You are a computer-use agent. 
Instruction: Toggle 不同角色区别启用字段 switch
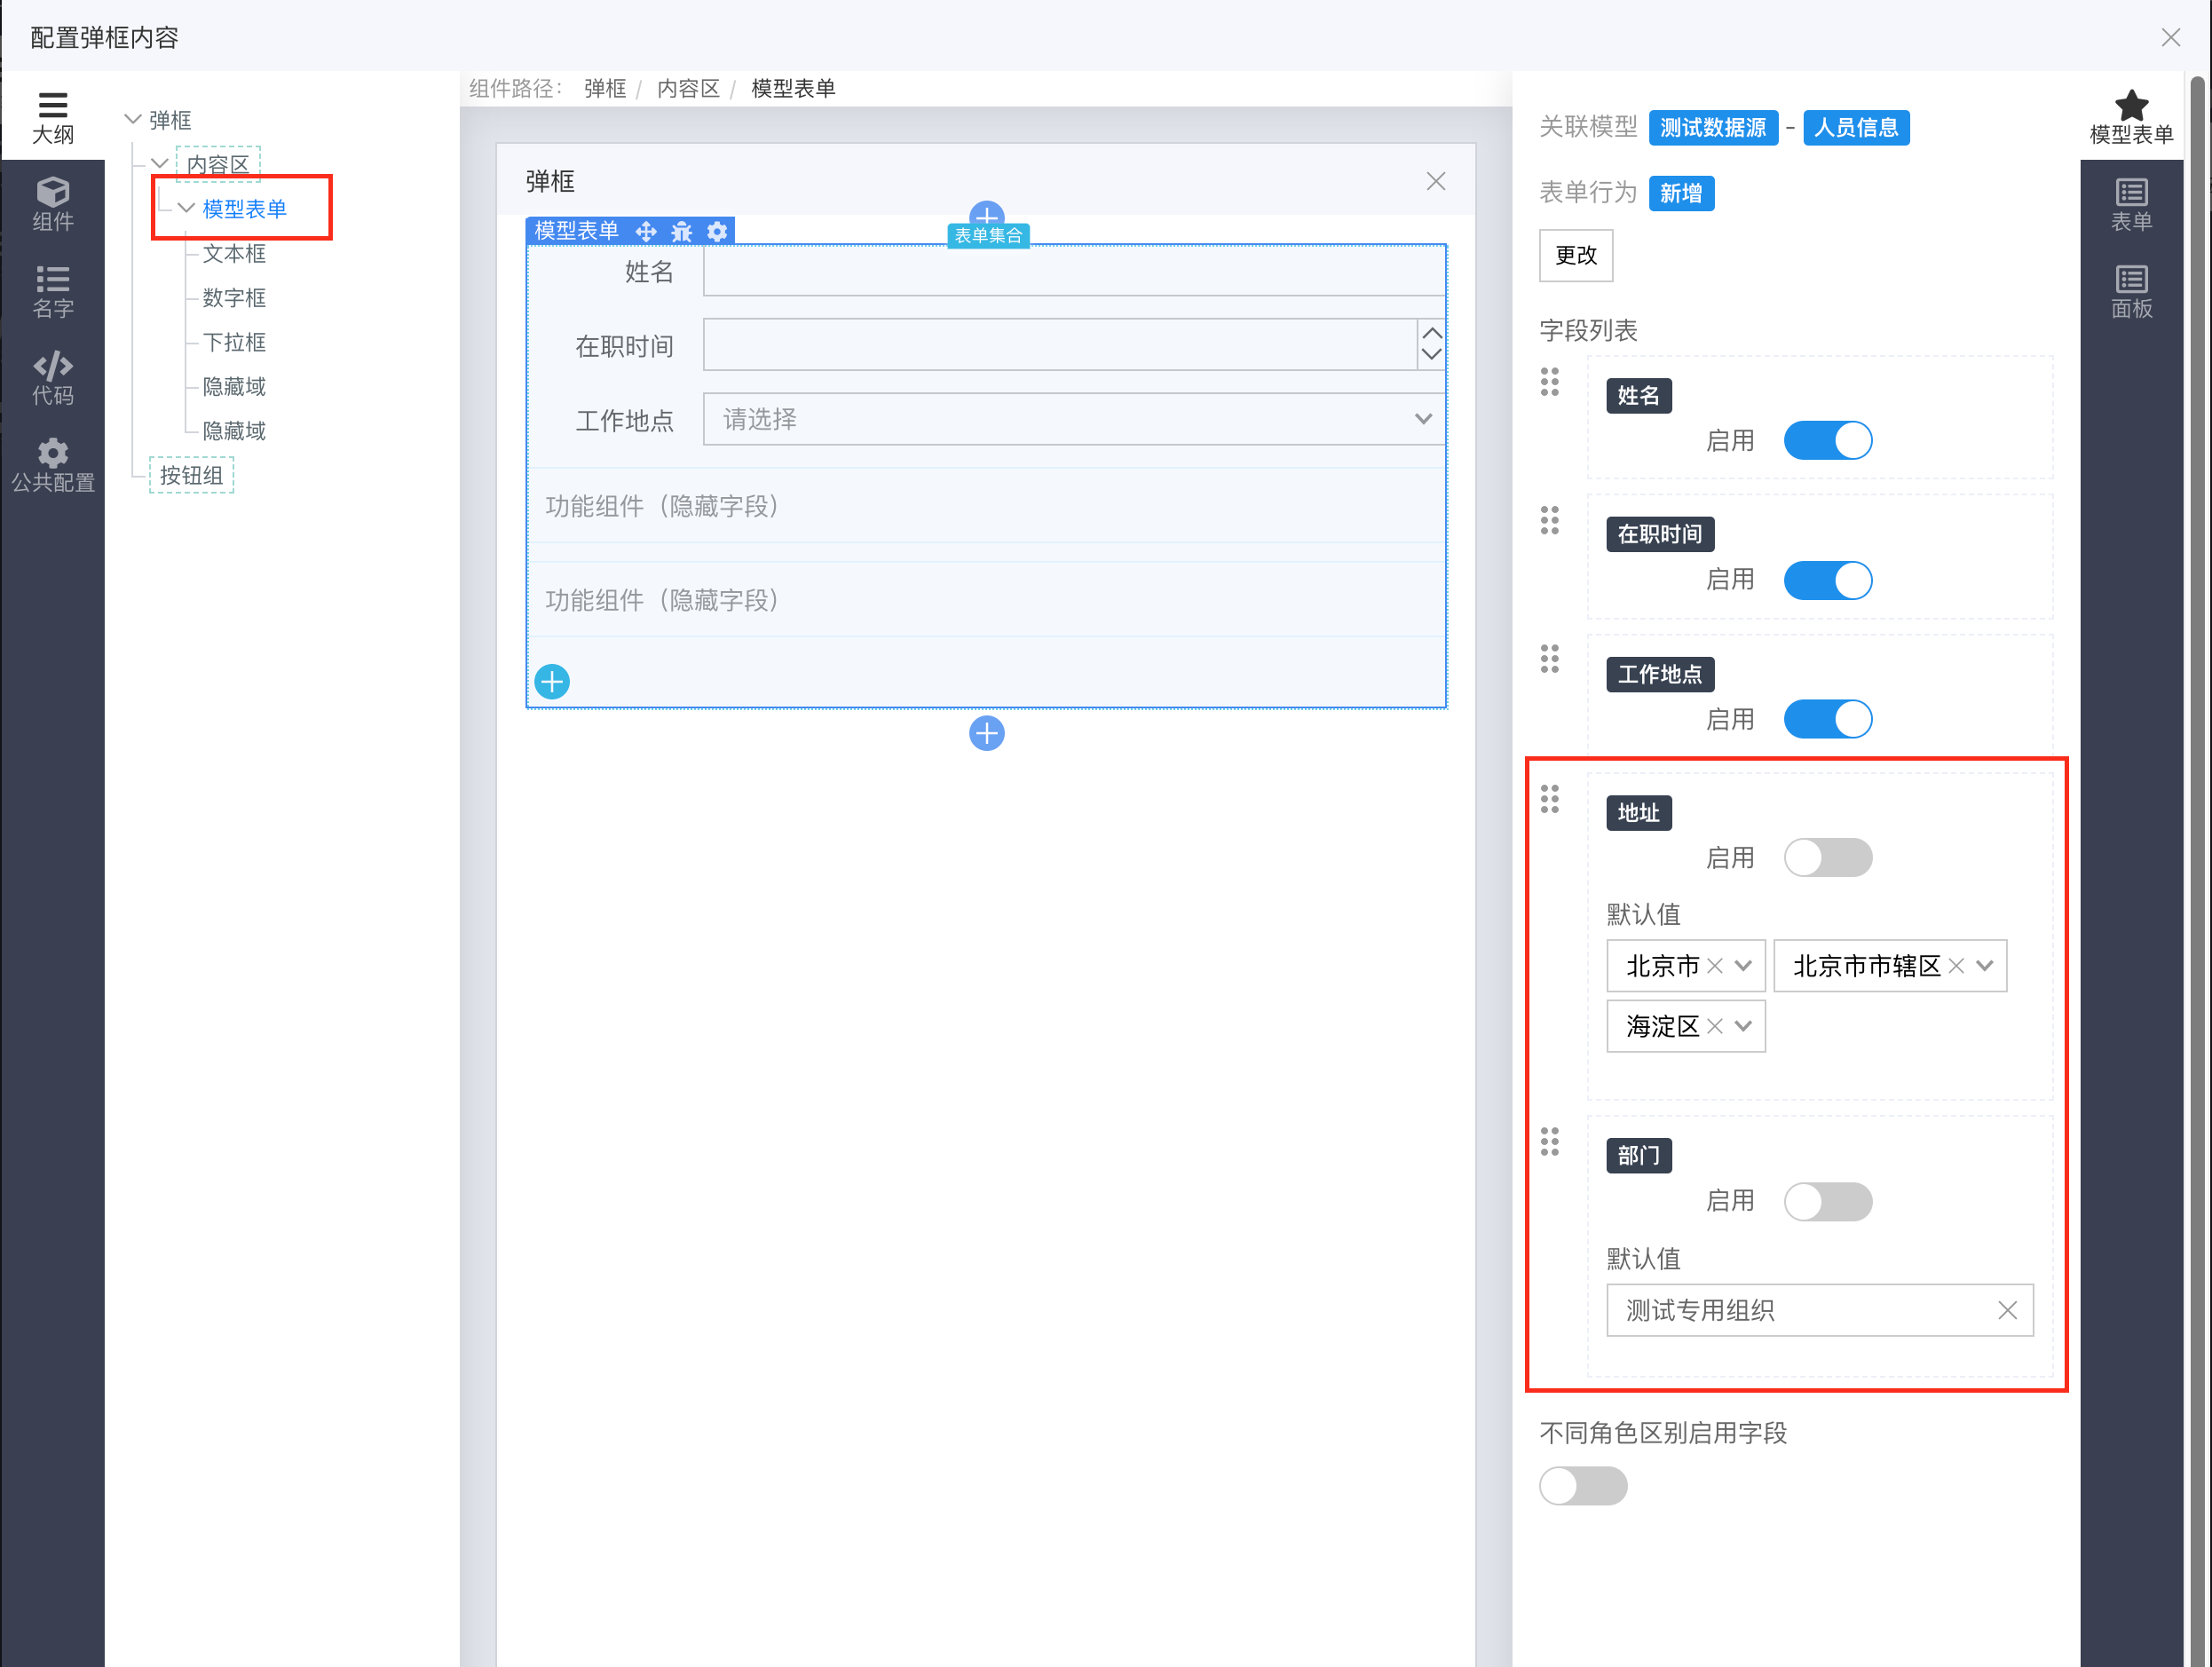1583,1486
